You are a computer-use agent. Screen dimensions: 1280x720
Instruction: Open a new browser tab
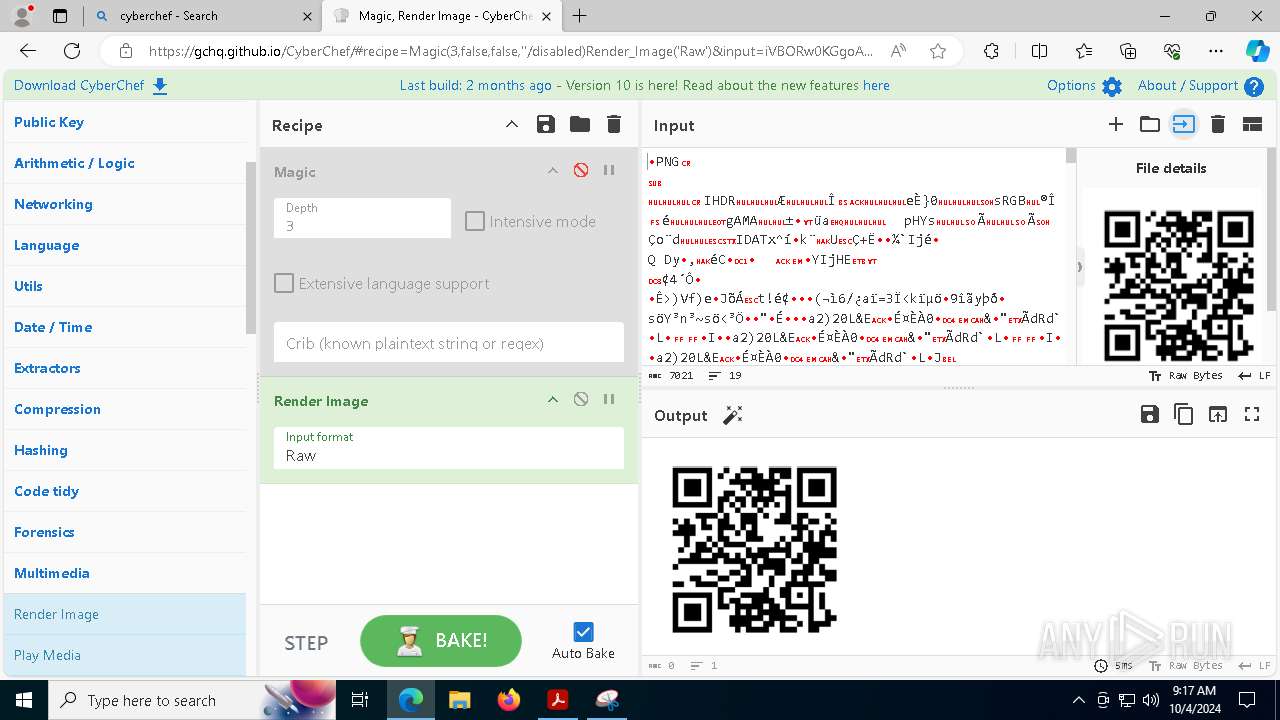[x=580, y=16]
